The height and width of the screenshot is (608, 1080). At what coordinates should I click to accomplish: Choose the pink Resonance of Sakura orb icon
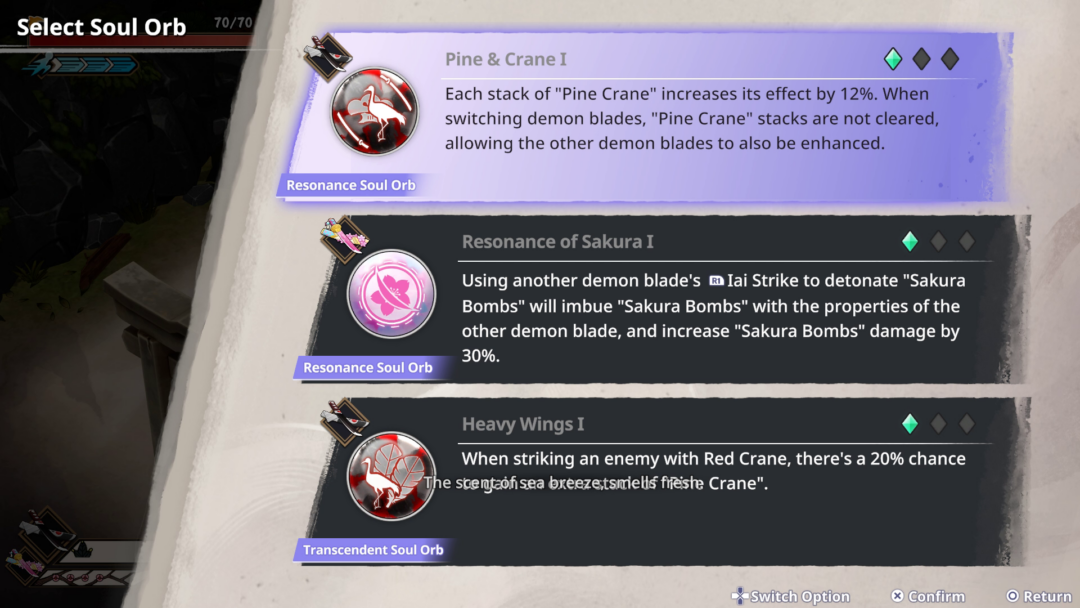tap(391, 294)
